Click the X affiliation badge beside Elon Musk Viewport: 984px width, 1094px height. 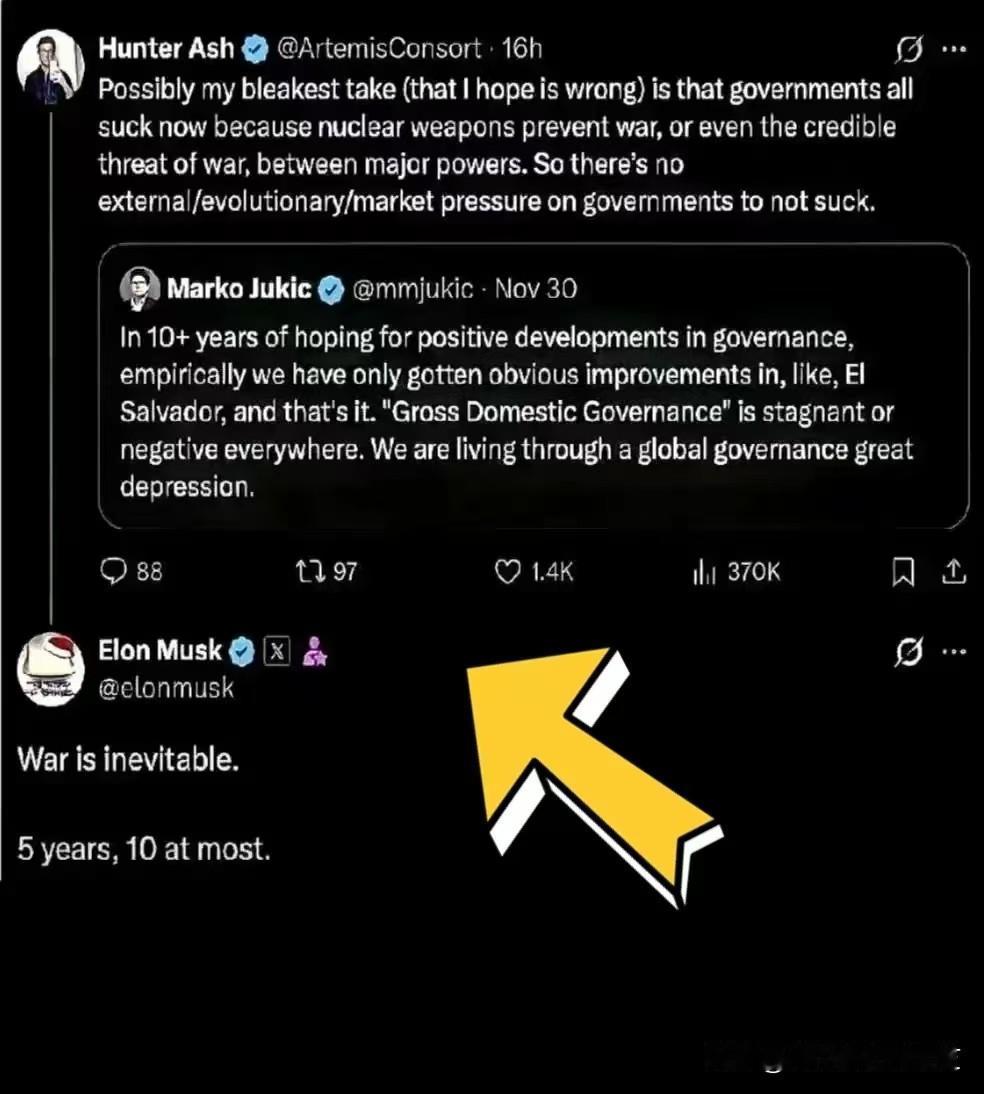[x=277, y=652]
